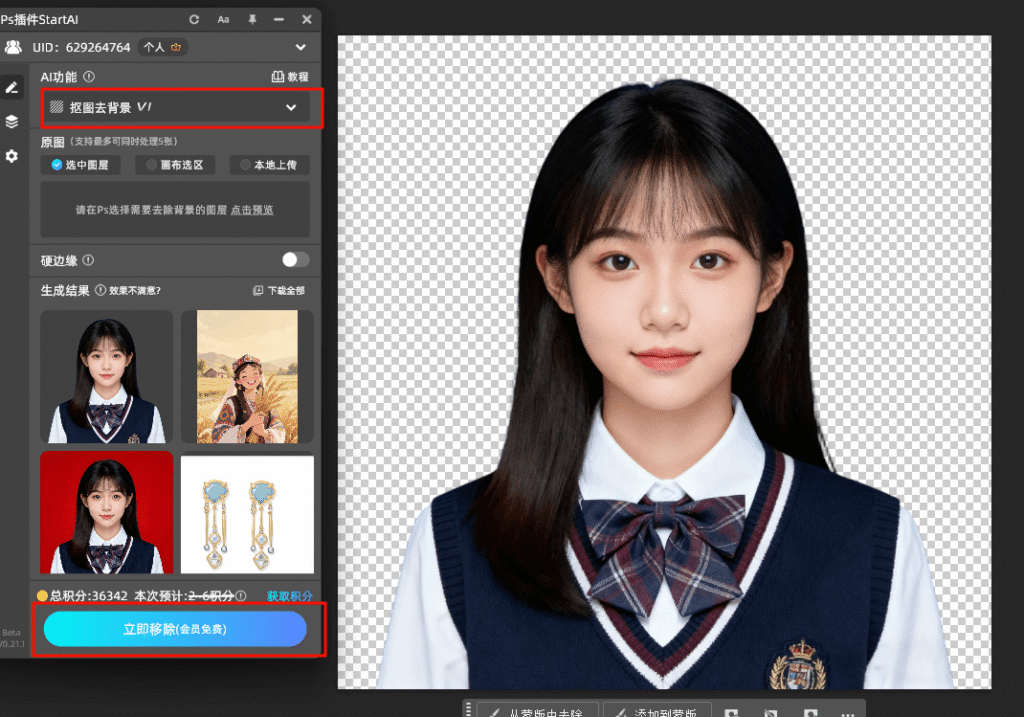This screenshot has width=1024, height=717.
Task: Select the pencil edit tool in left sidebar
Action: 13,87
